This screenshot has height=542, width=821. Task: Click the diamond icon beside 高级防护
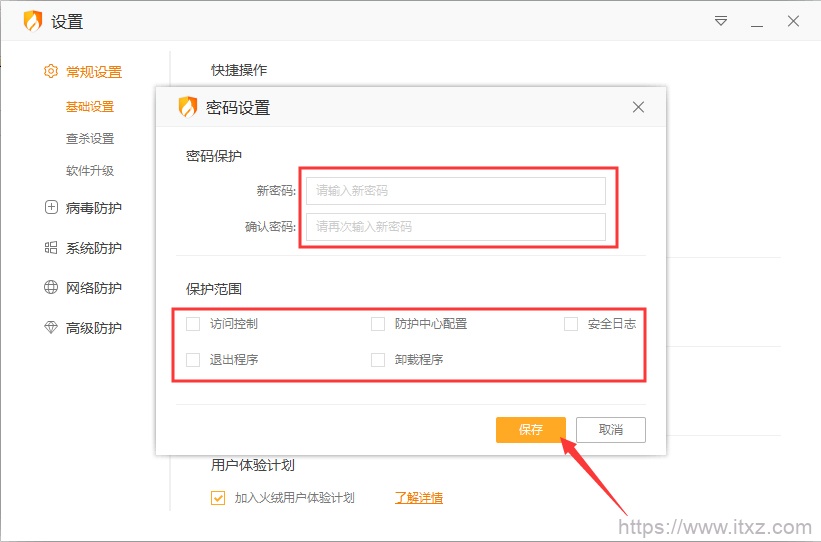[x=51, y=328]
